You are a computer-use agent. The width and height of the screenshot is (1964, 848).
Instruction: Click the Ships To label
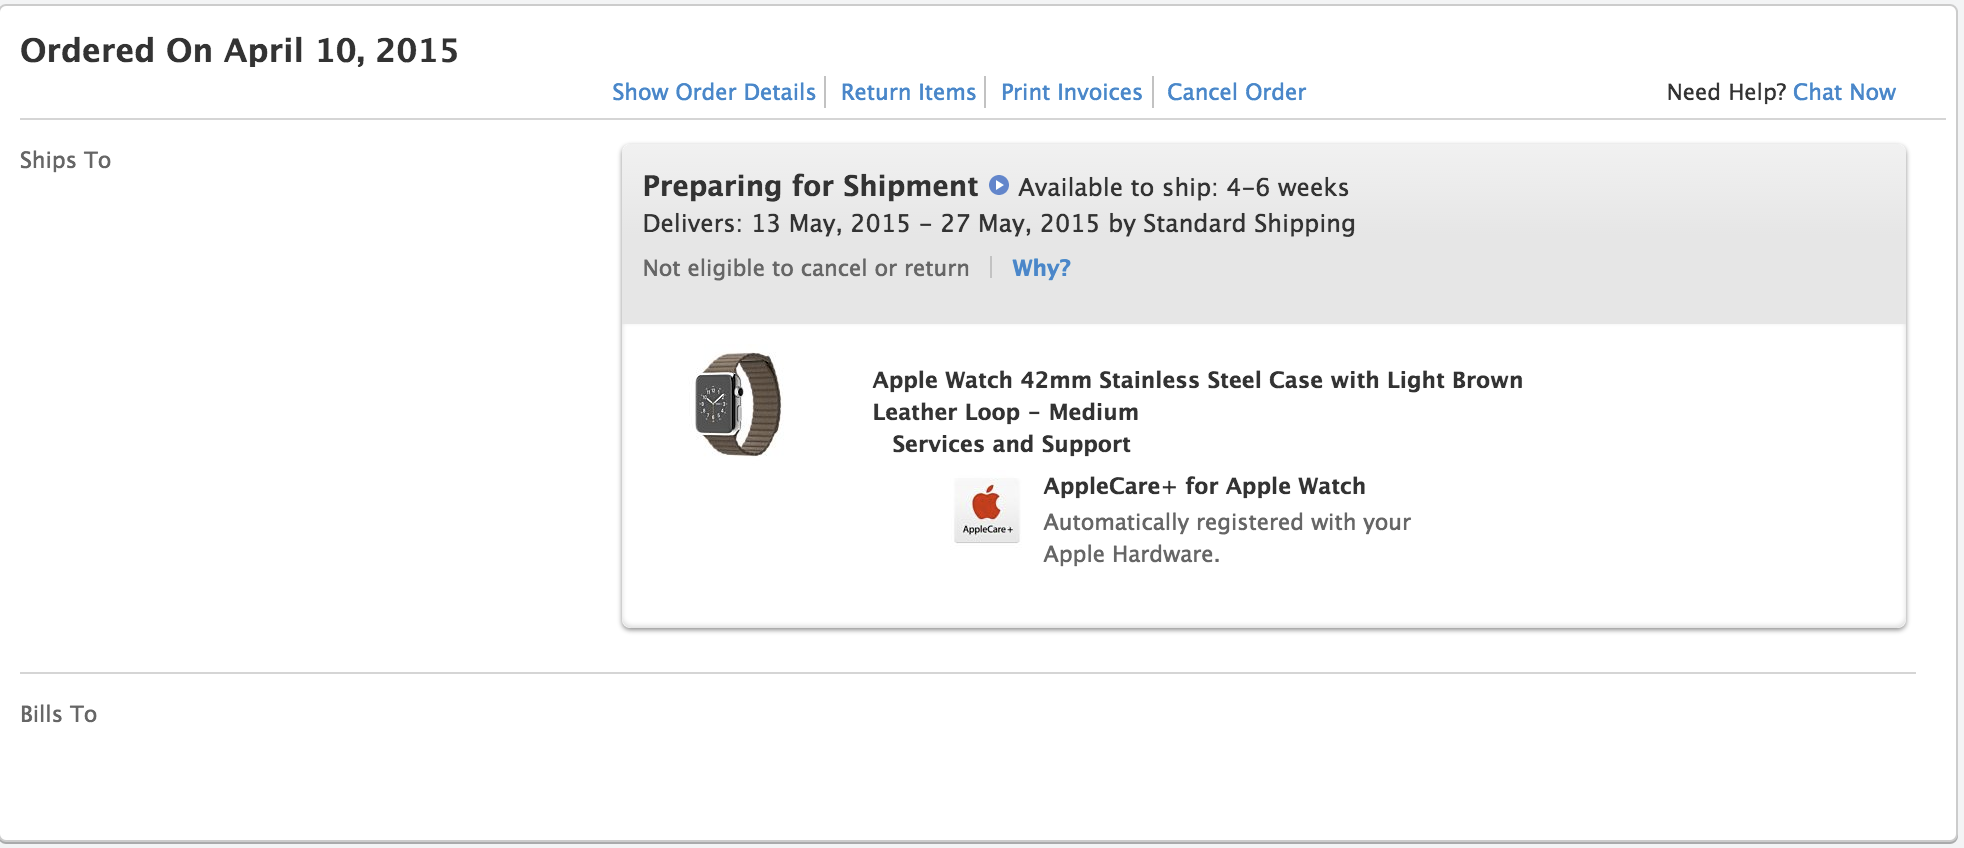(x=65, y=160)
